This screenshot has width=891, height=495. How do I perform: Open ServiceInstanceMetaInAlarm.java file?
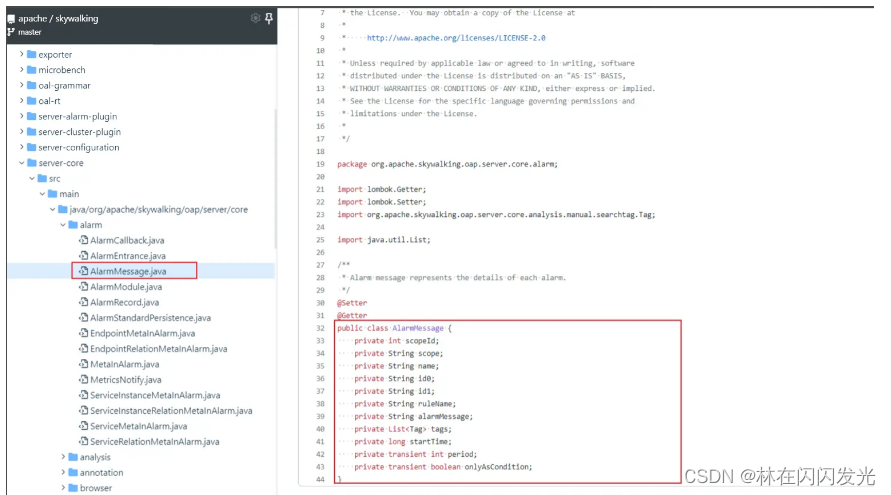(x=155, y=396)
